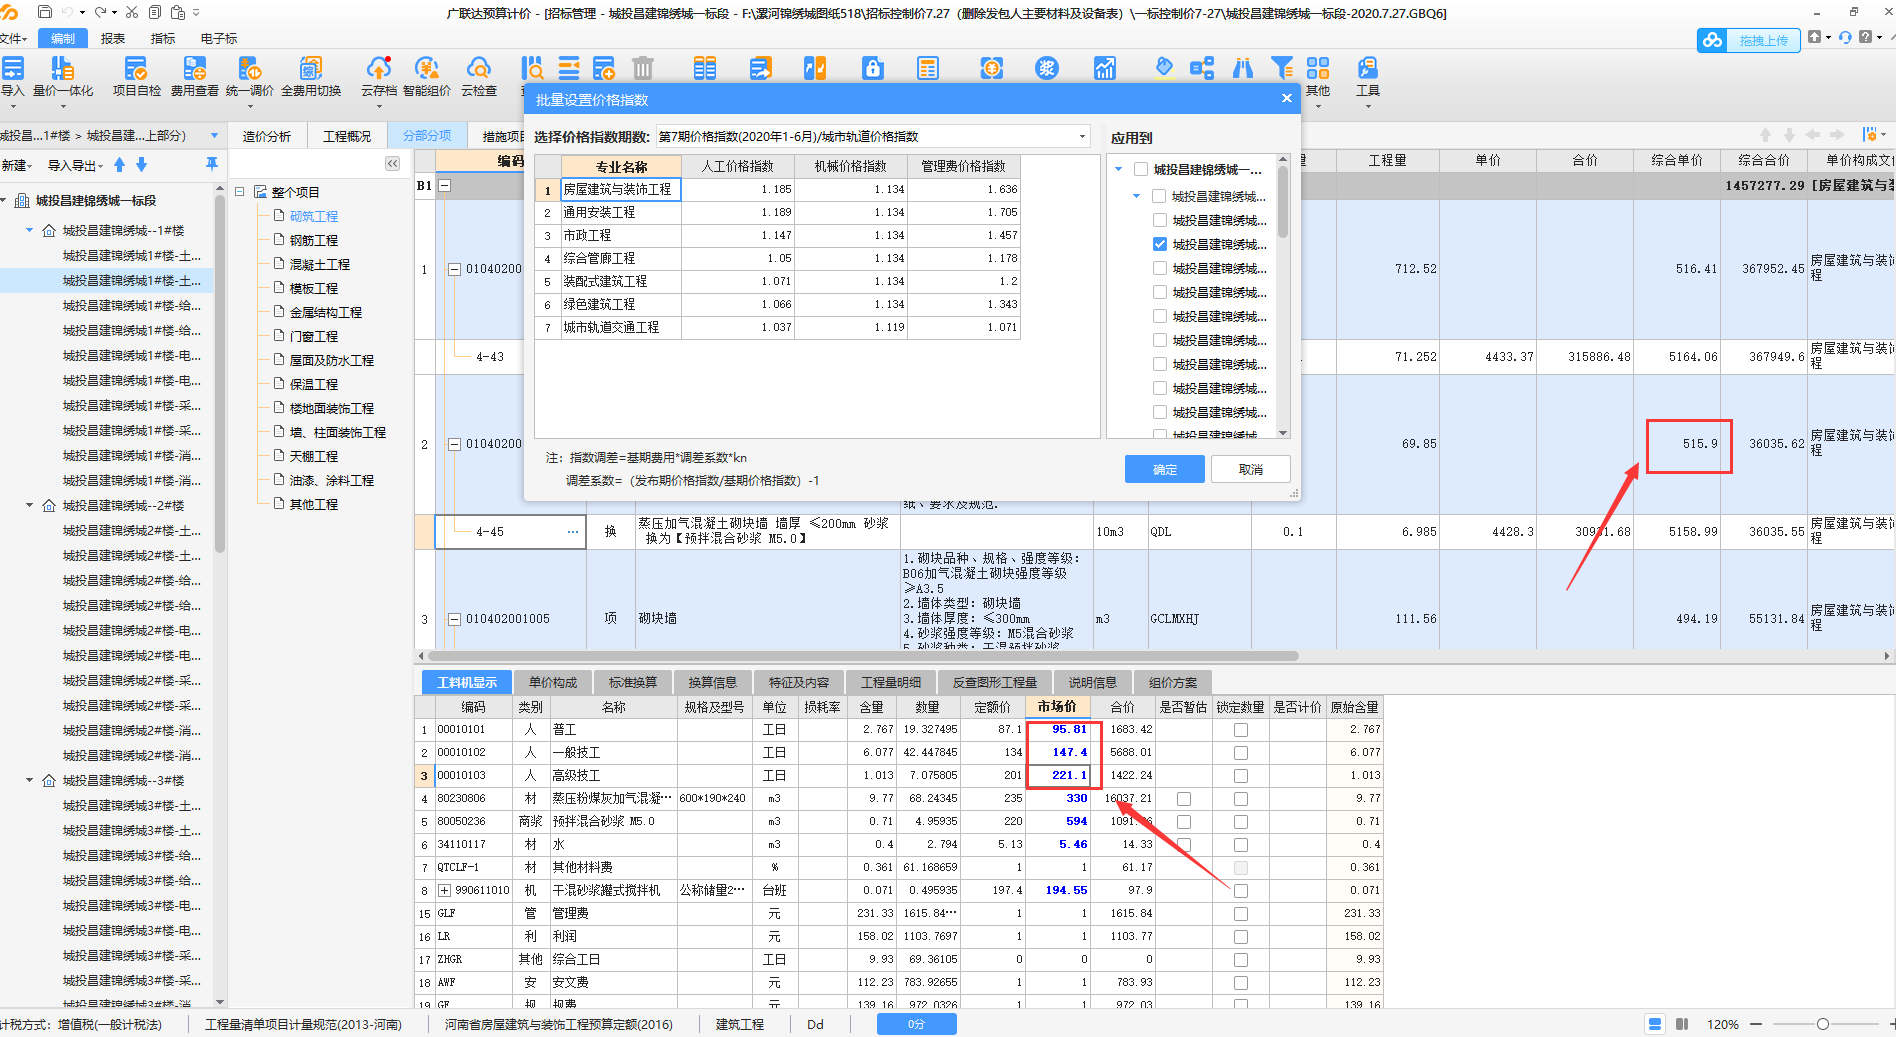Click the chart with rising arrow icon

1104,68
